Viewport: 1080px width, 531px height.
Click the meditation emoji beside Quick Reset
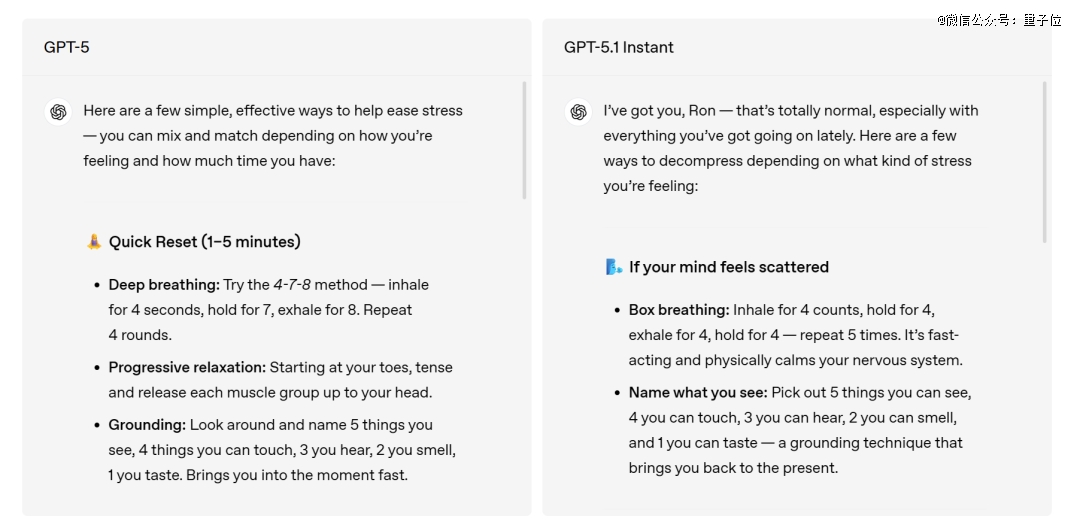(x=94, y=241)
